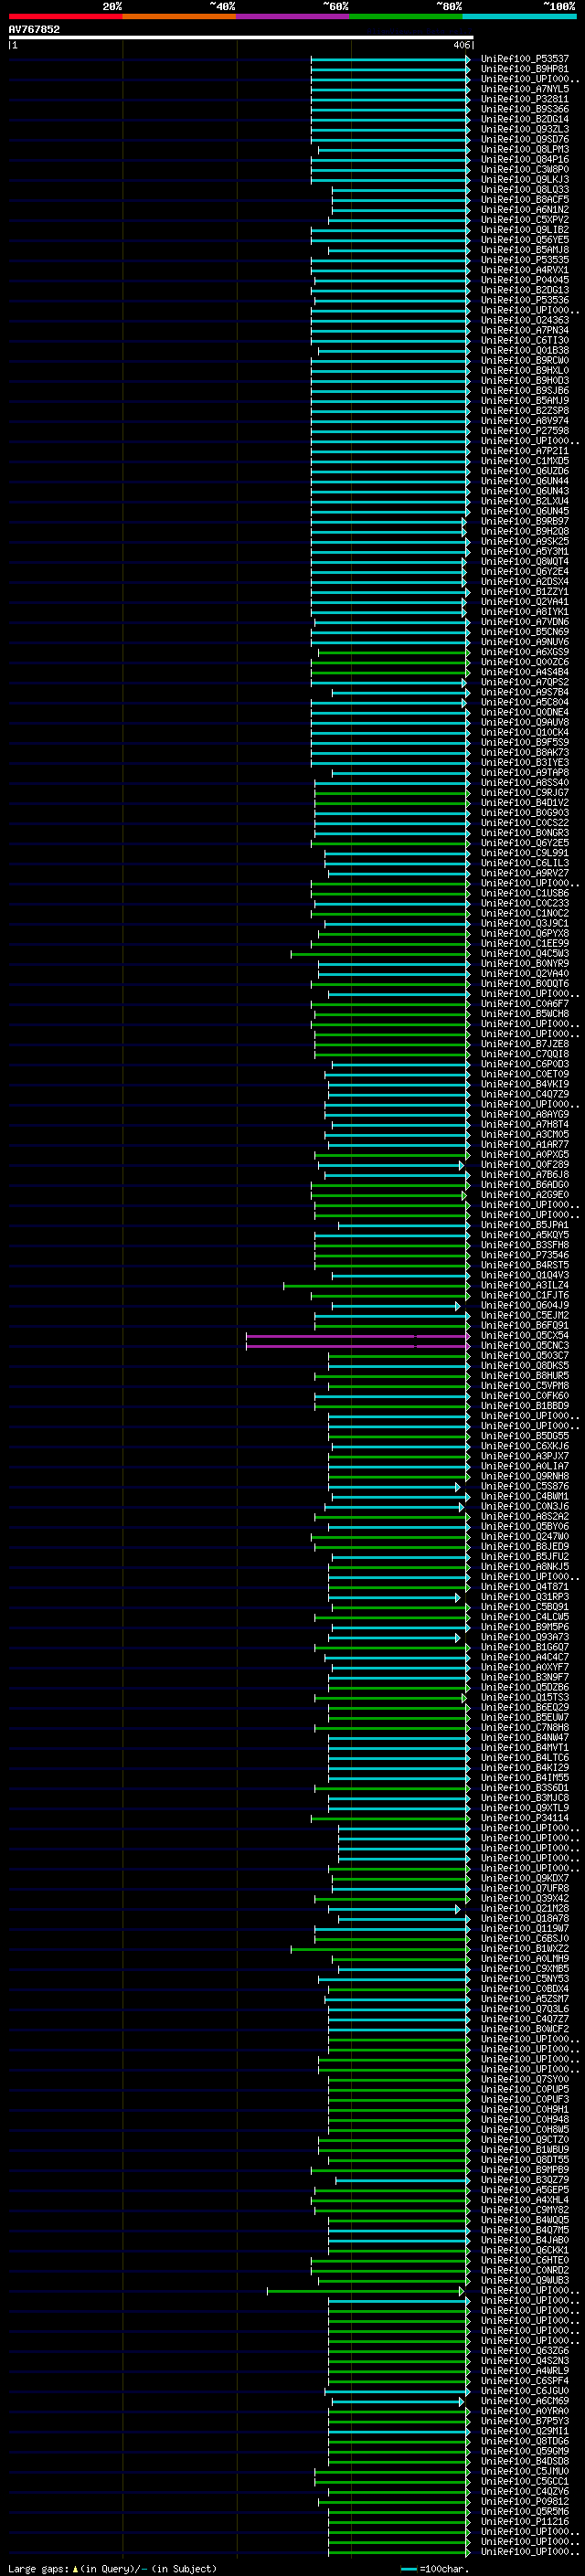Select the UniRef100_Q8LPM3 label
This screenshot has height=2576, width=585.
click(x=525, y=149)
